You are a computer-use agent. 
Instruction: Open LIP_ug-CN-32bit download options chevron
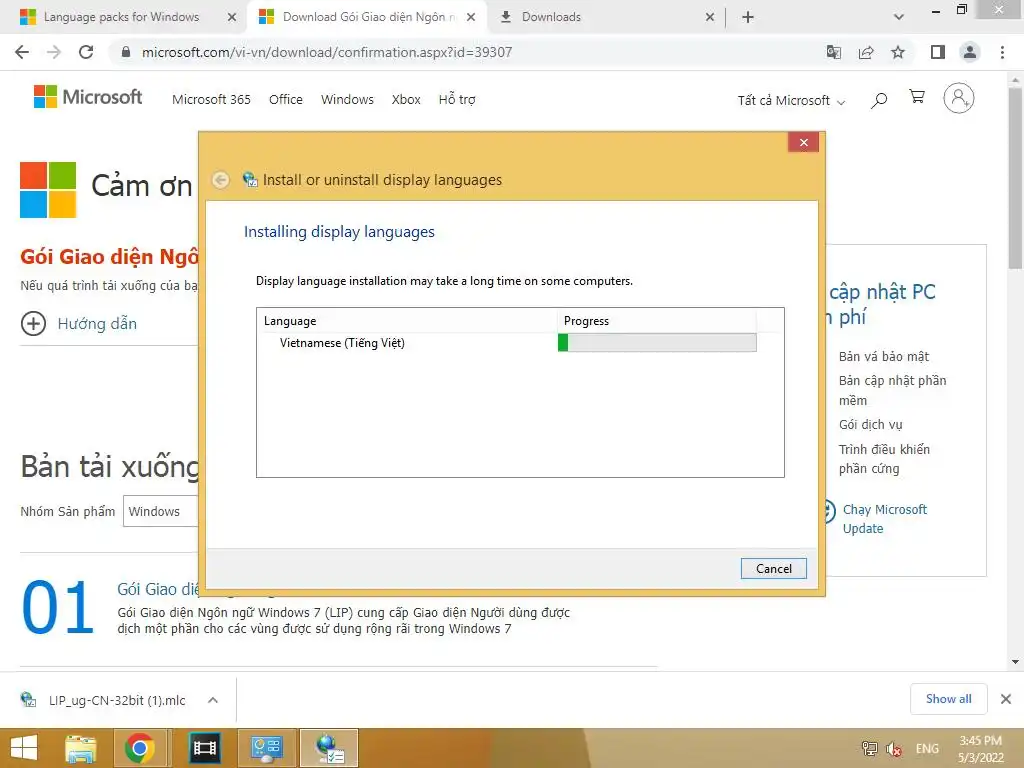tap(212, 700)
